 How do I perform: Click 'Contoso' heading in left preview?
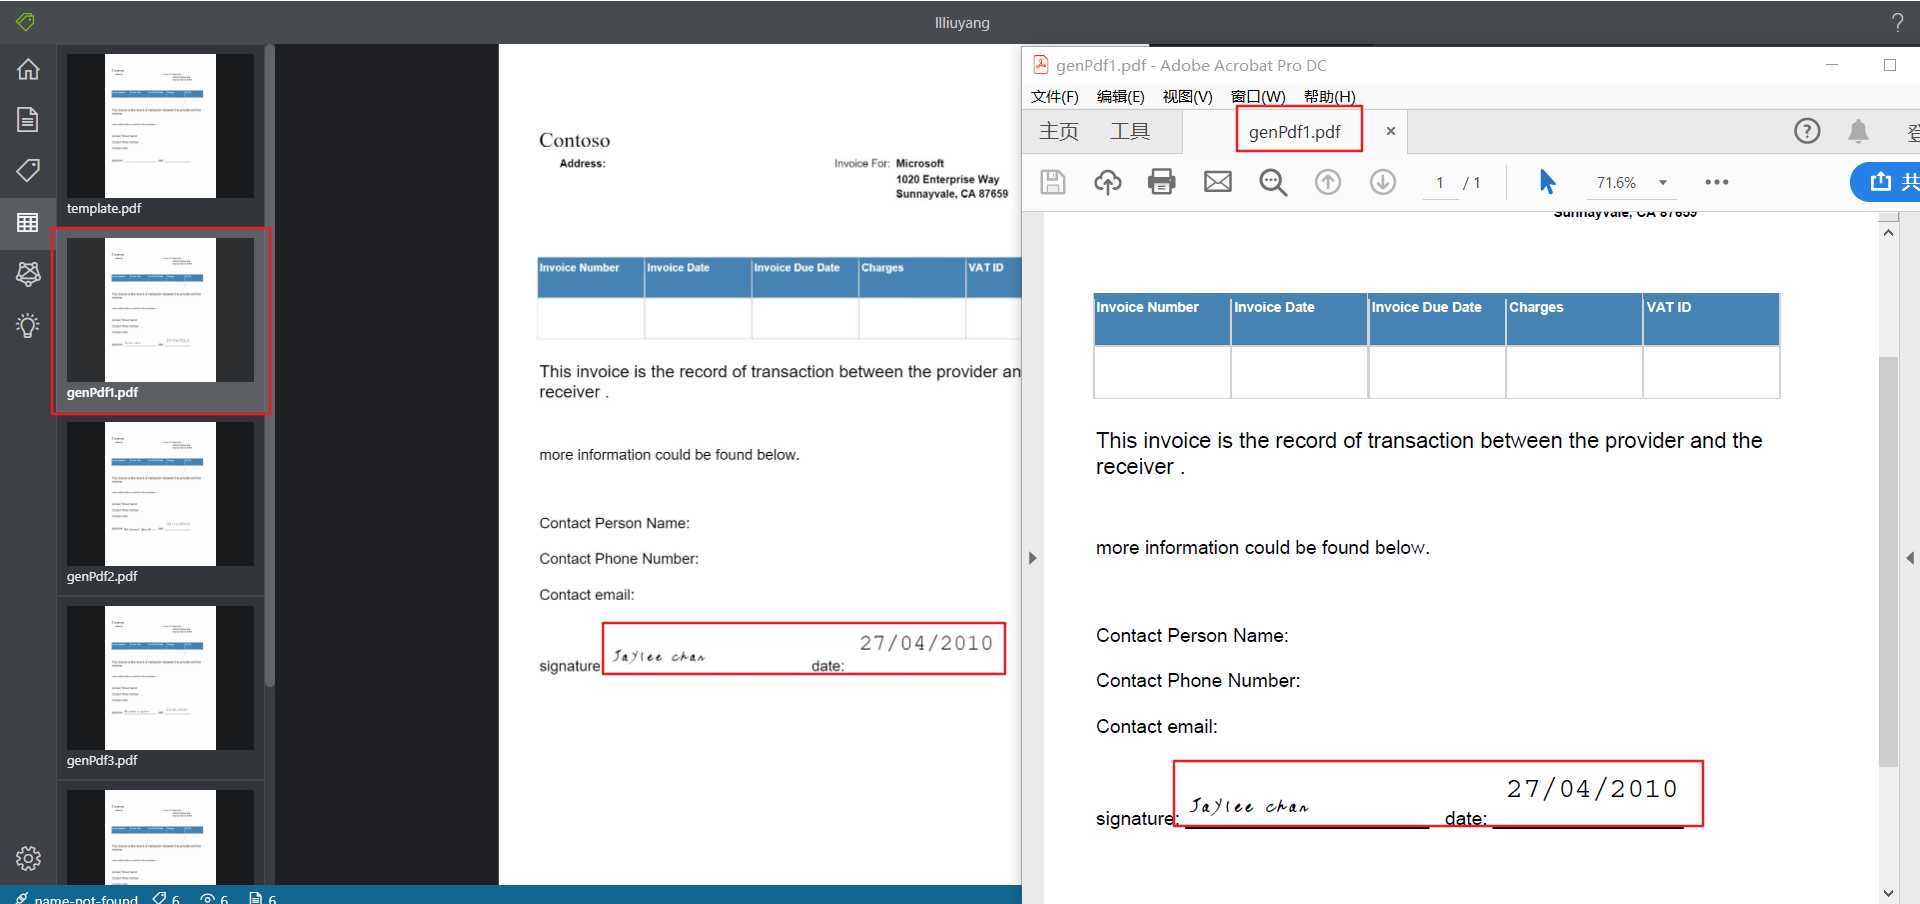[x=574, y=140]
